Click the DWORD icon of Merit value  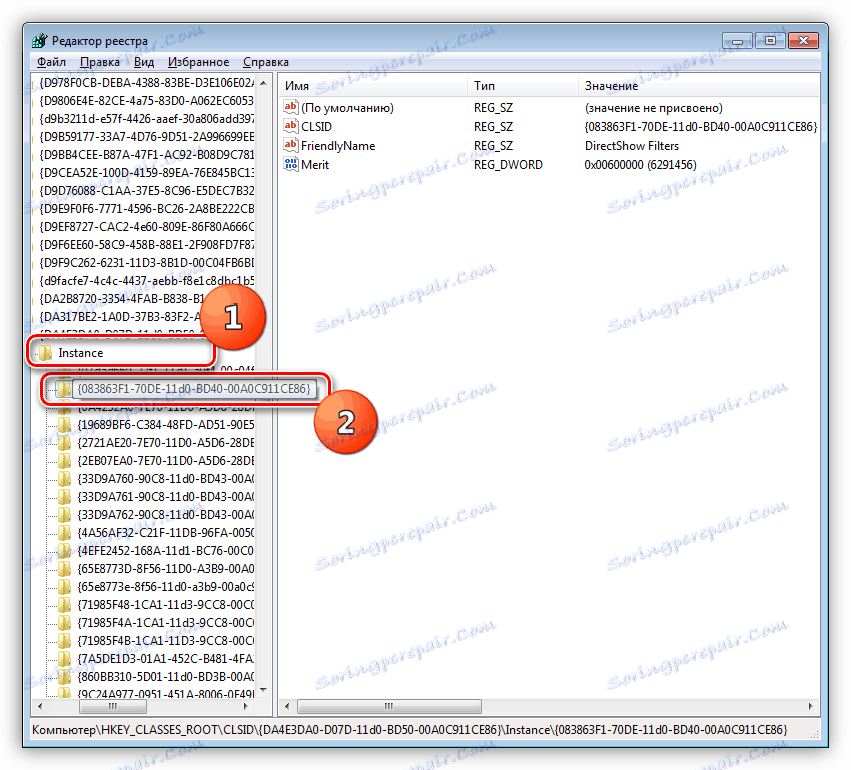[x=291, y=164]
